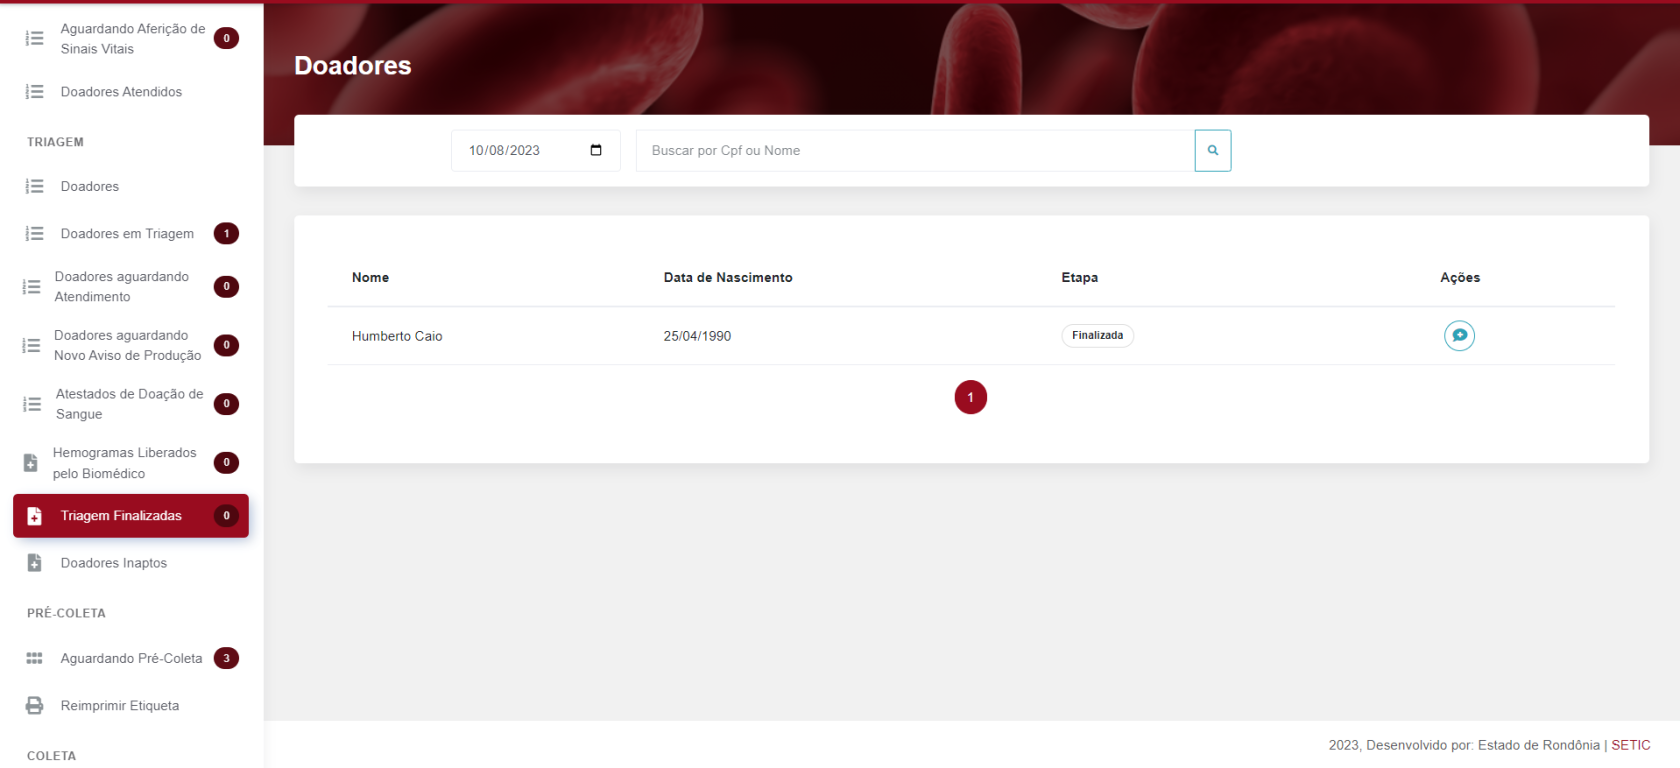
Task: Open Doadores aguardando Novo Aviso de Produção
Action: pos(131,345)
